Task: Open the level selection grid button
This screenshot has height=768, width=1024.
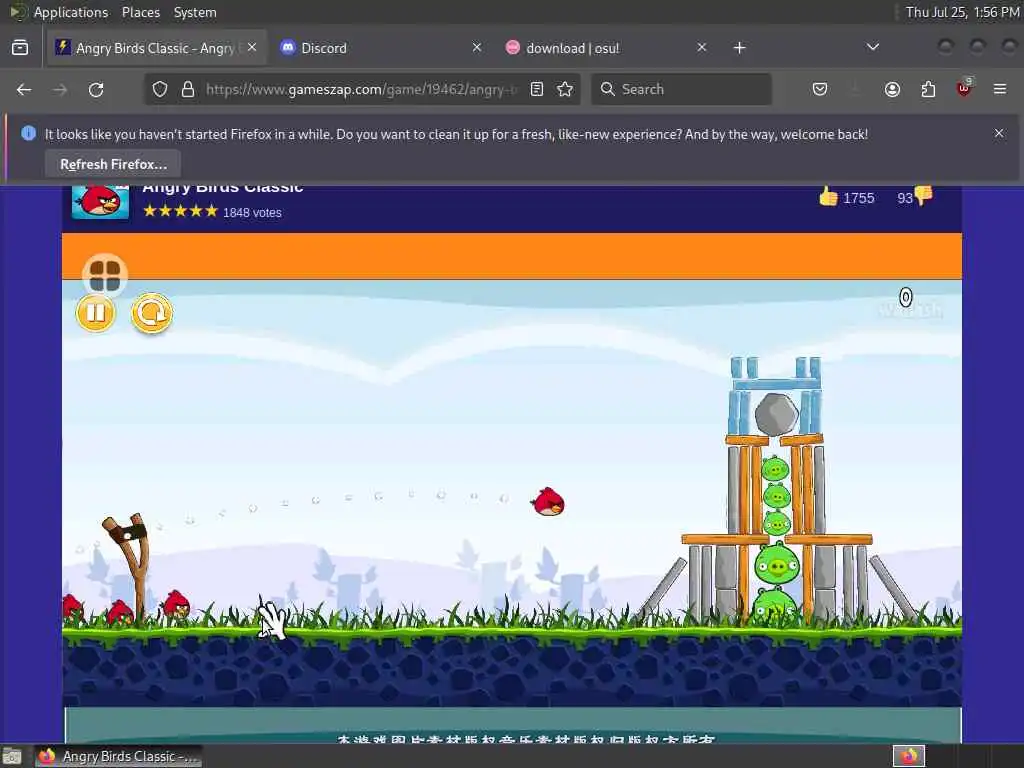Action: 104,275
